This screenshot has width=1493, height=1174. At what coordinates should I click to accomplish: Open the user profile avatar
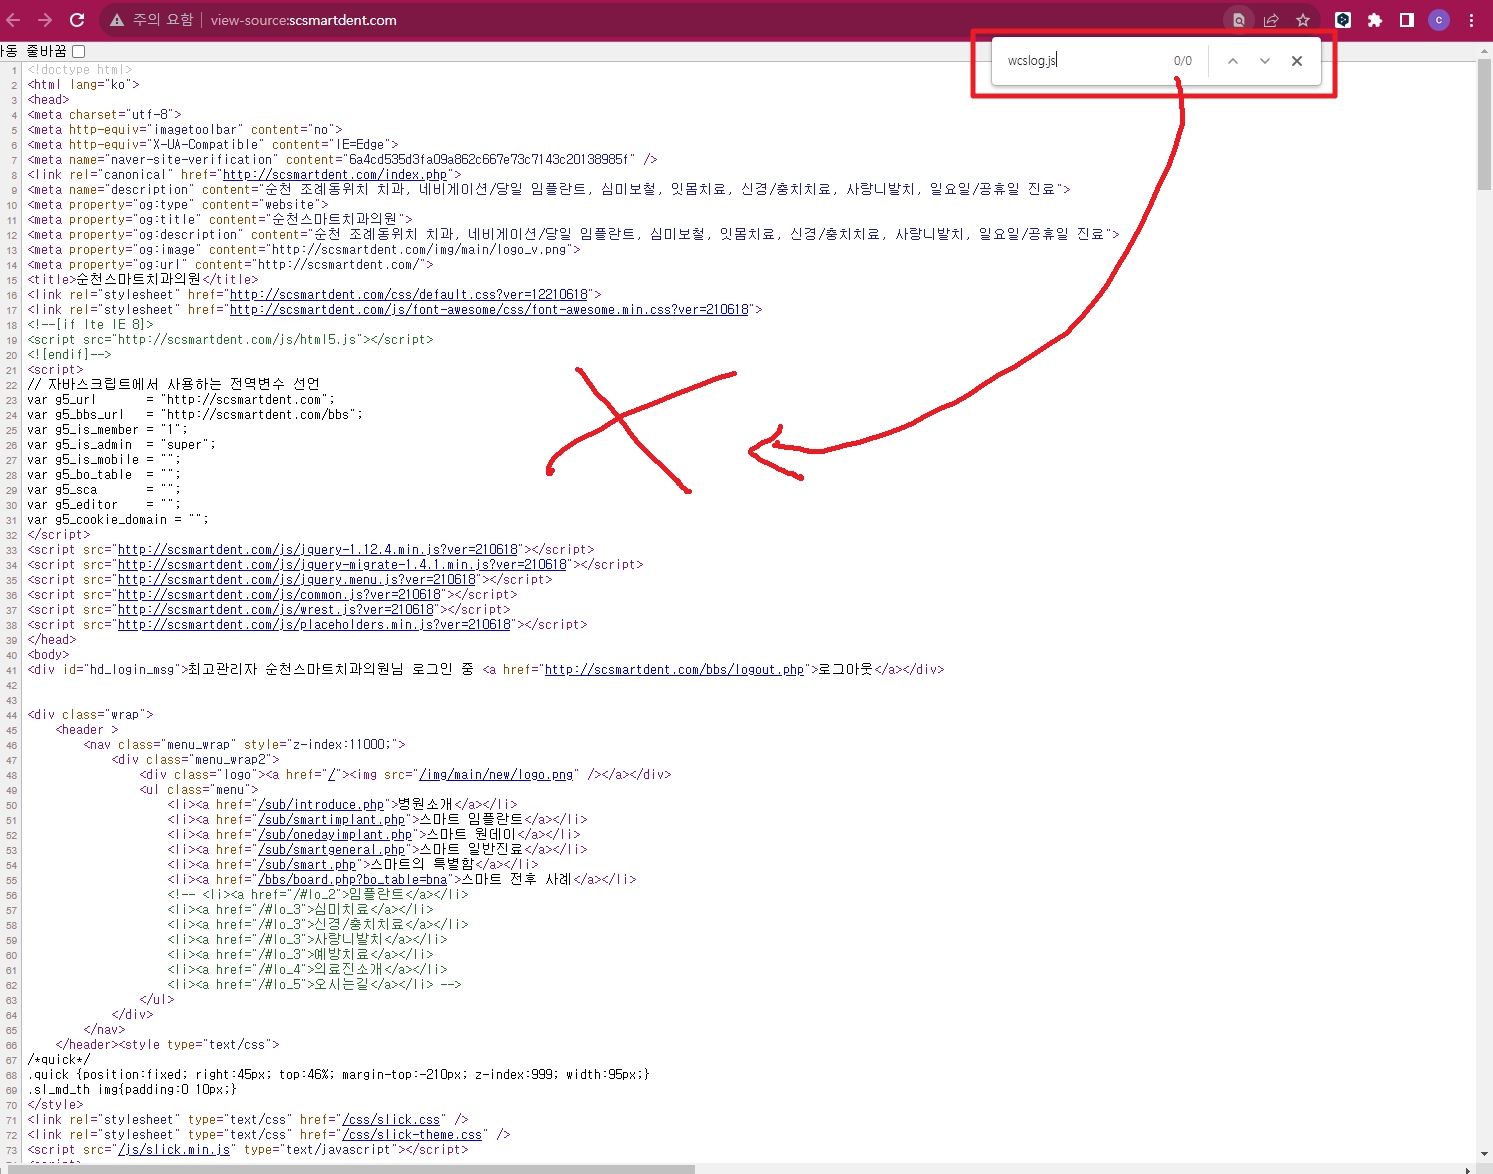click(x=1439, y=20)
